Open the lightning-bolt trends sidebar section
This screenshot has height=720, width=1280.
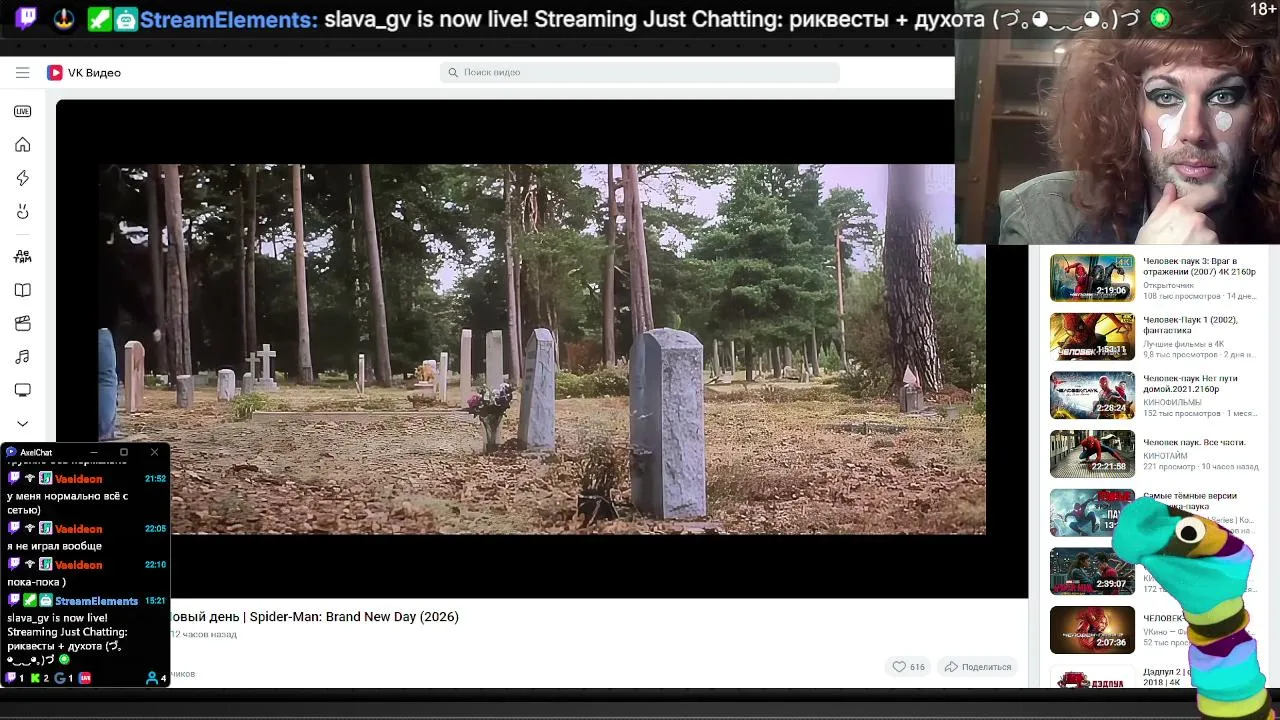22,178
